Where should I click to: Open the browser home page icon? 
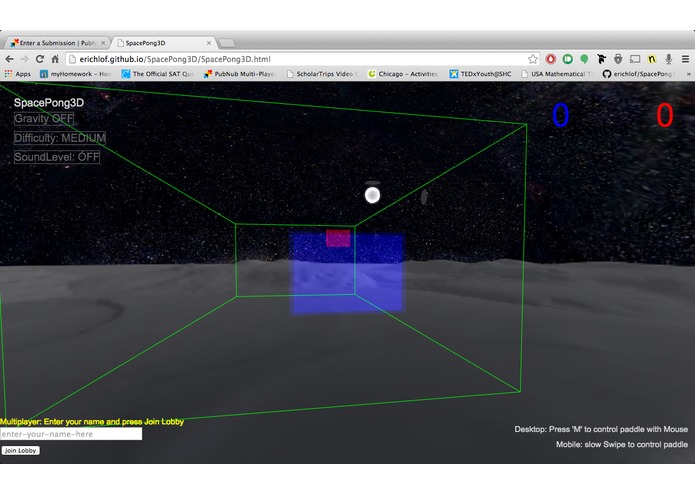click(x=55, y=59)
